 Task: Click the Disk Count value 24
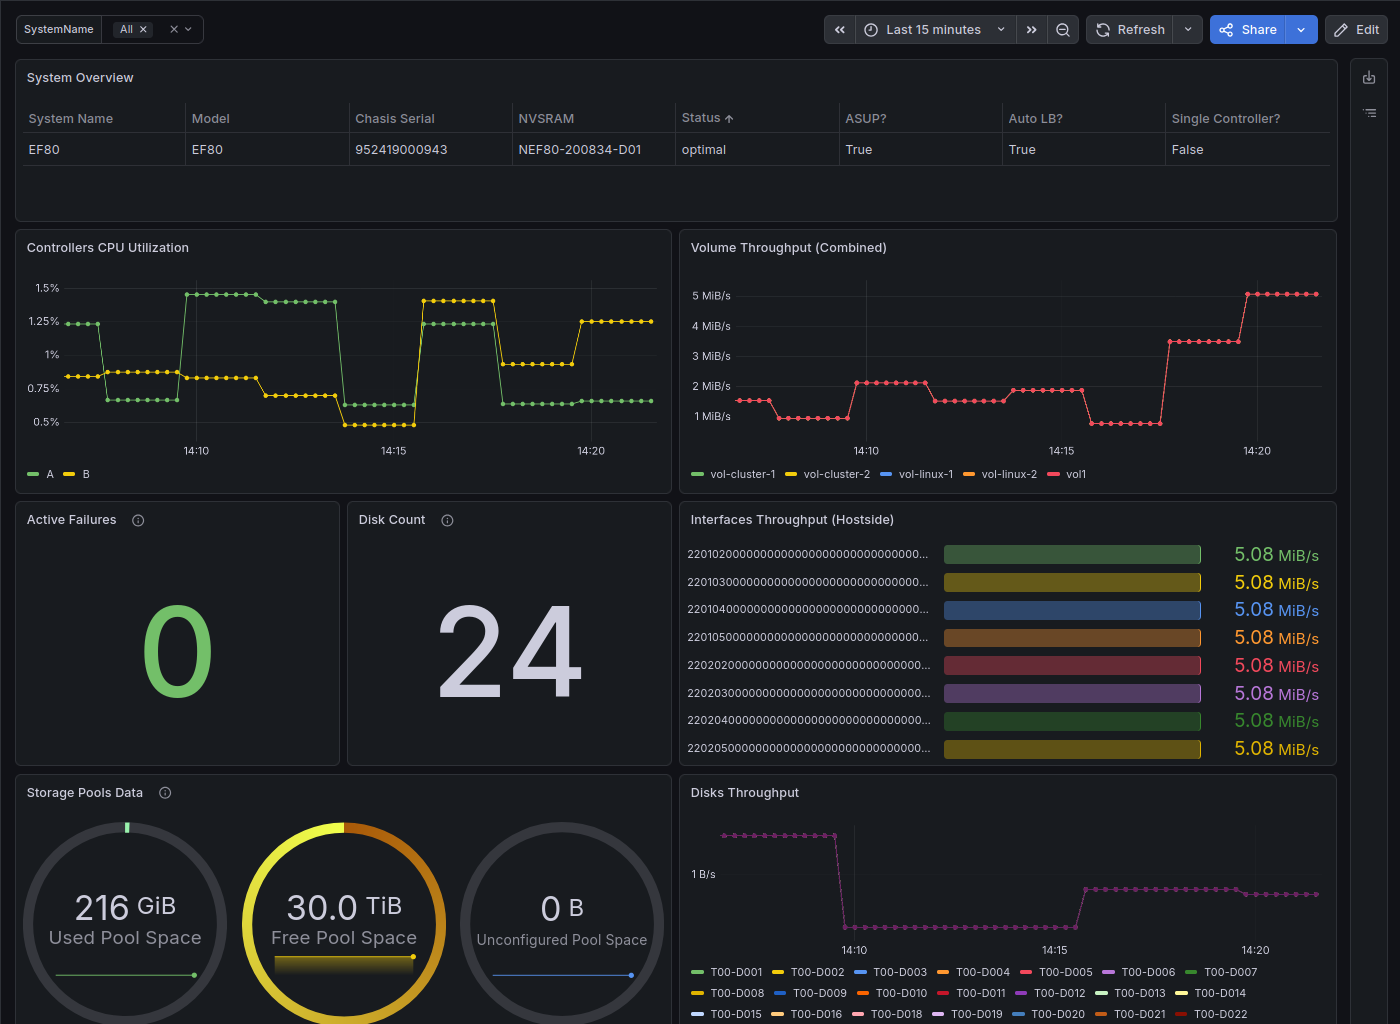click(x=510, y=652)
